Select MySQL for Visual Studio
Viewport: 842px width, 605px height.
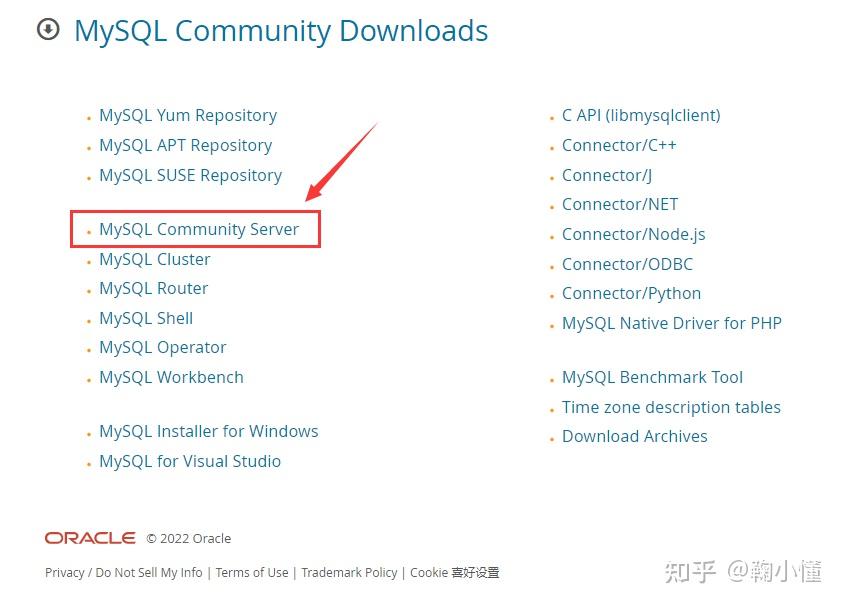190,462
